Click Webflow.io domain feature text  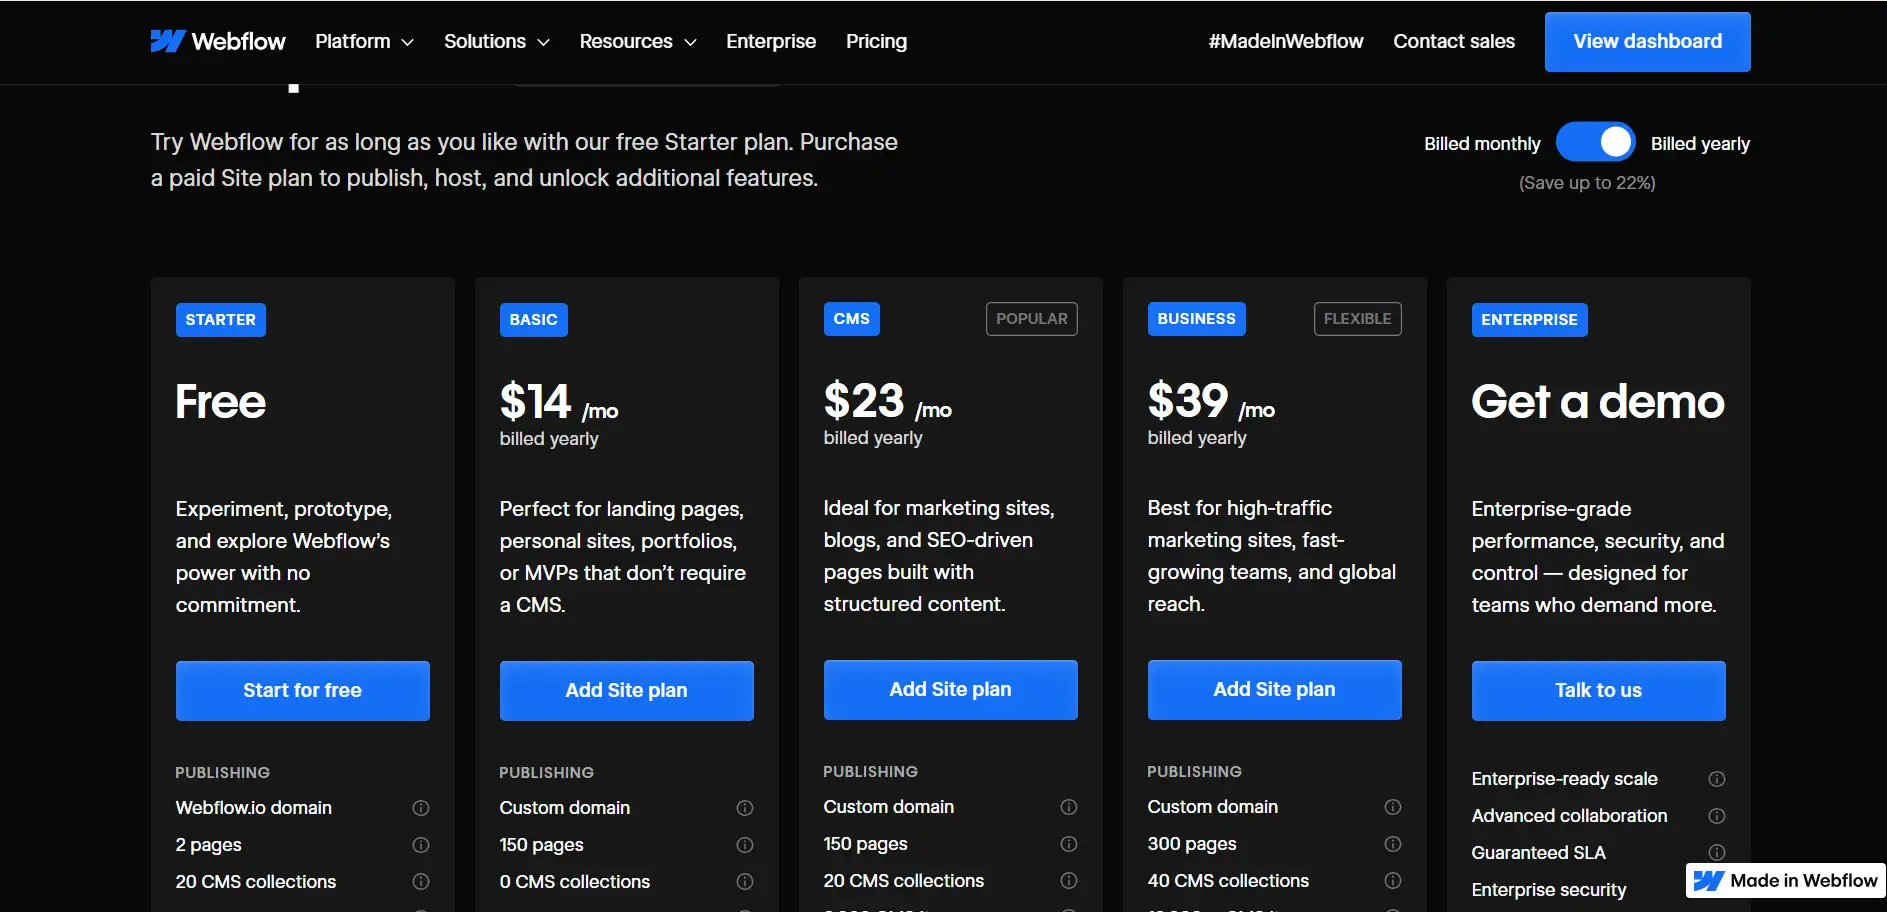[x=254, y=808]
